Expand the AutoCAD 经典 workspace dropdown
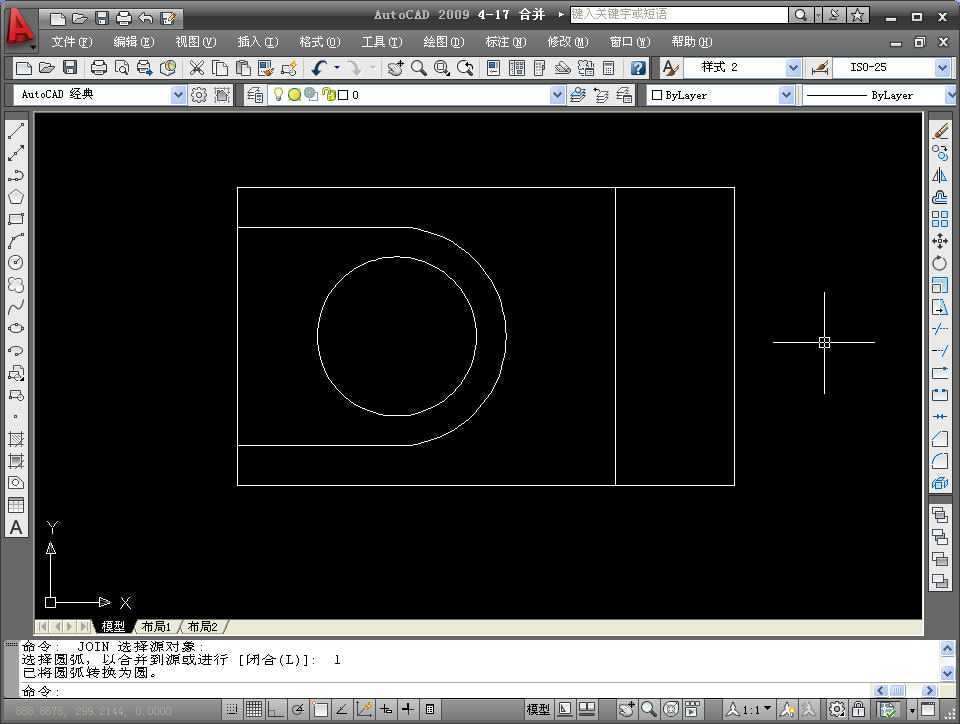The width and height of the screenshot is (960, 724). tap(178, 95)
